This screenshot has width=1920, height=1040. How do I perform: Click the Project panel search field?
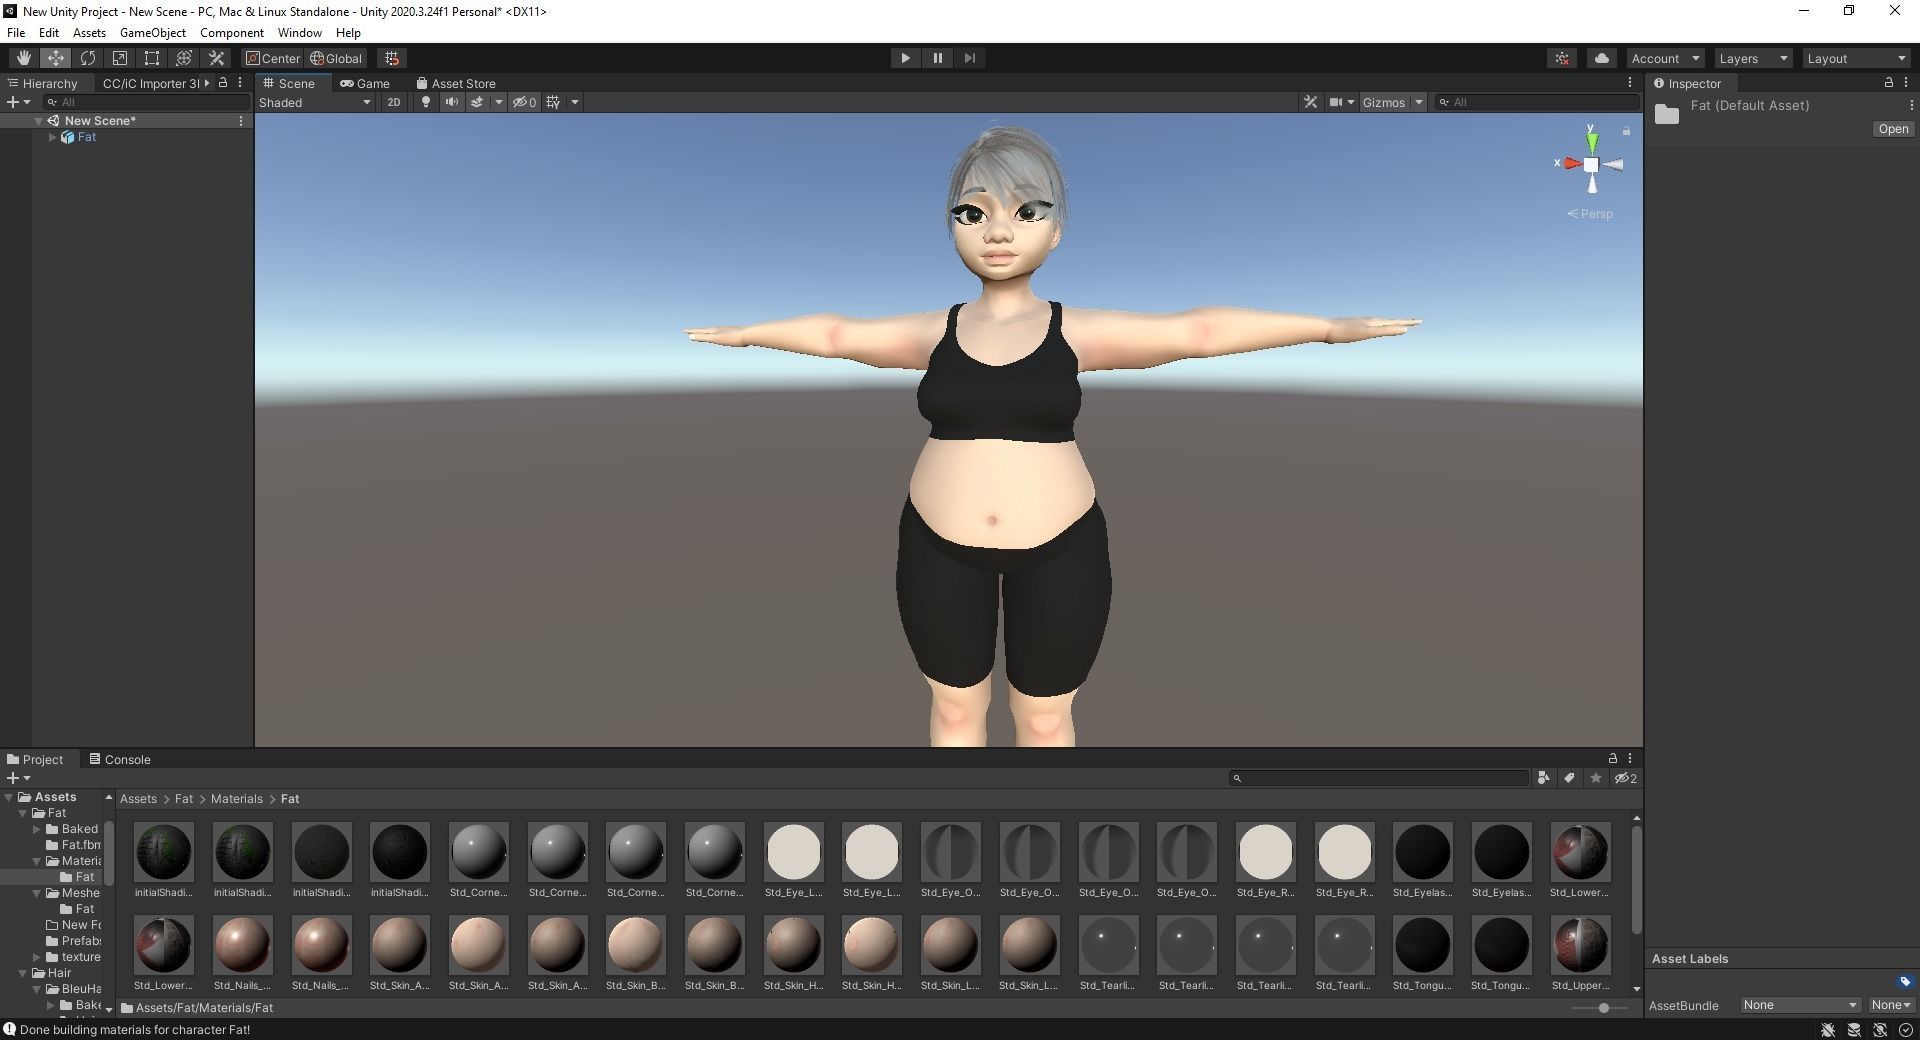coord(1379,778)
